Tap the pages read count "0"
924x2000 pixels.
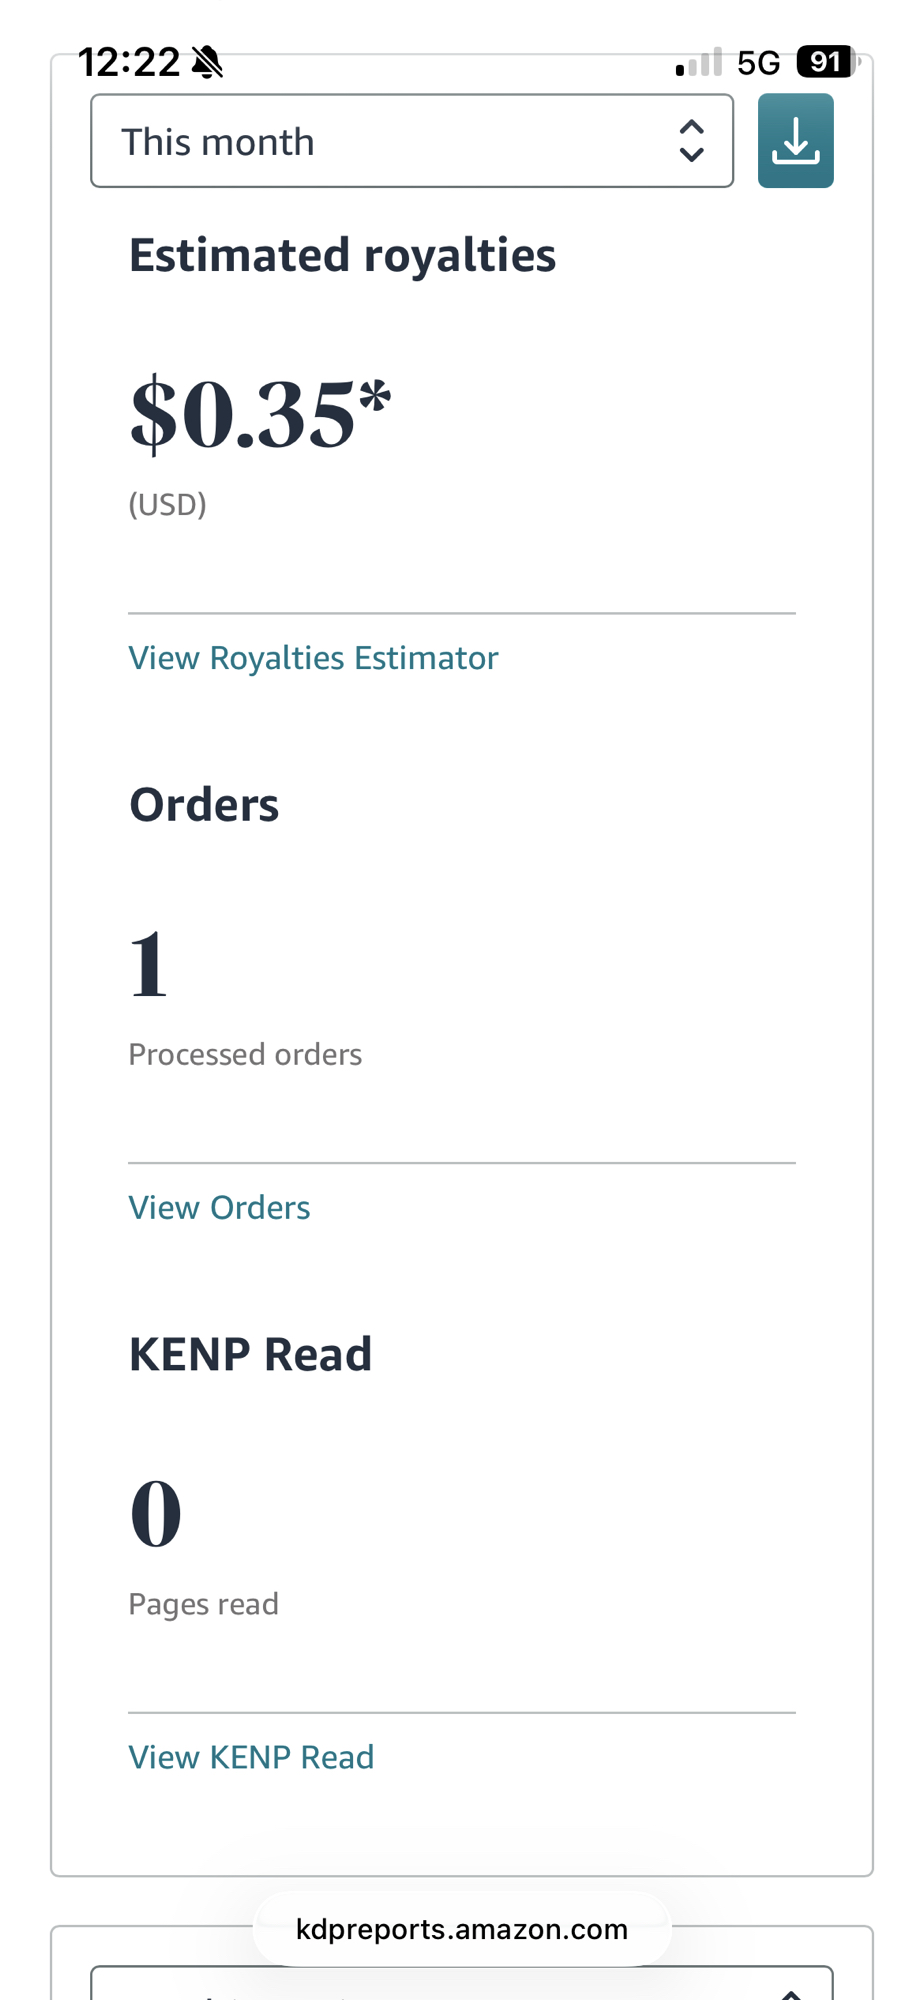(x=156, y=1514)
